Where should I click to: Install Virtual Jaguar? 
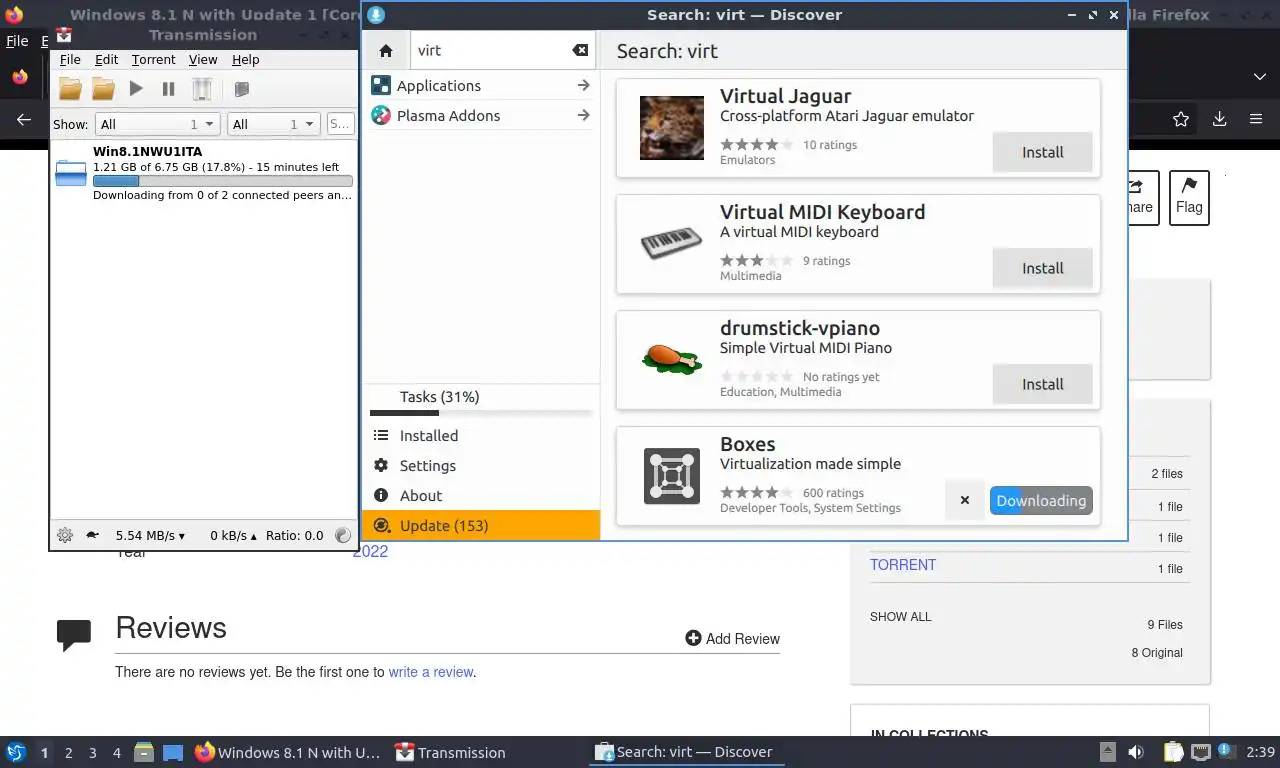[x=1042, y=152]
